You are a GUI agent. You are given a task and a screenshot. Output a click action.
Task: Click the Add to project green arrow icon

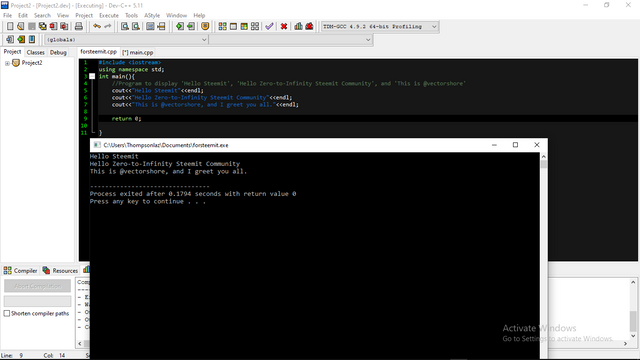click(x=180, y=27)
